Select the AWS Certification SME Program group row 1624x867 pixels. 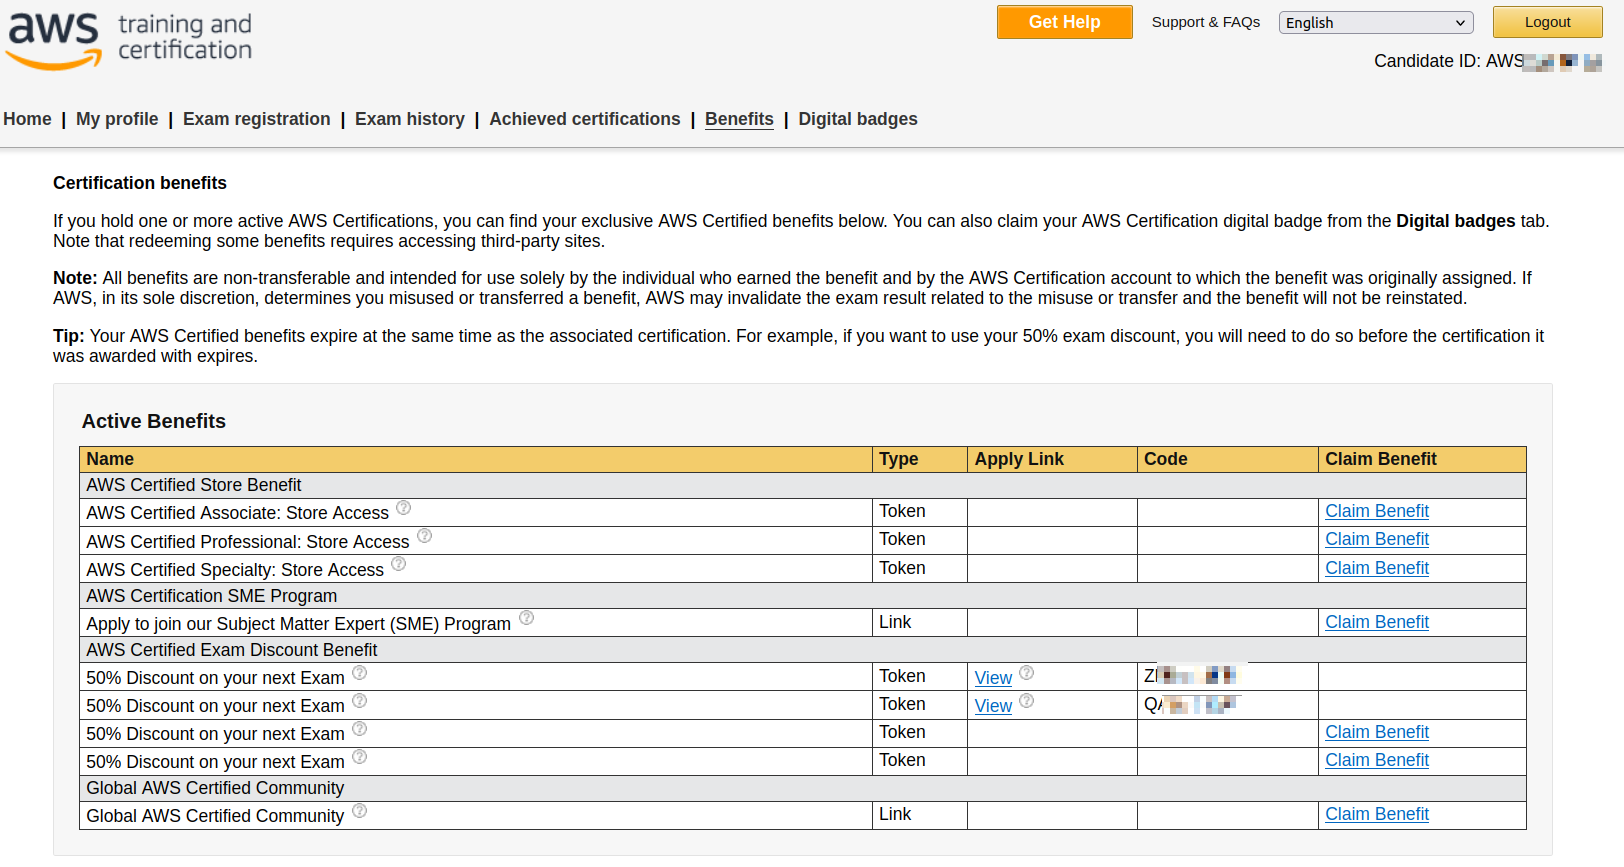pos(803,596)
